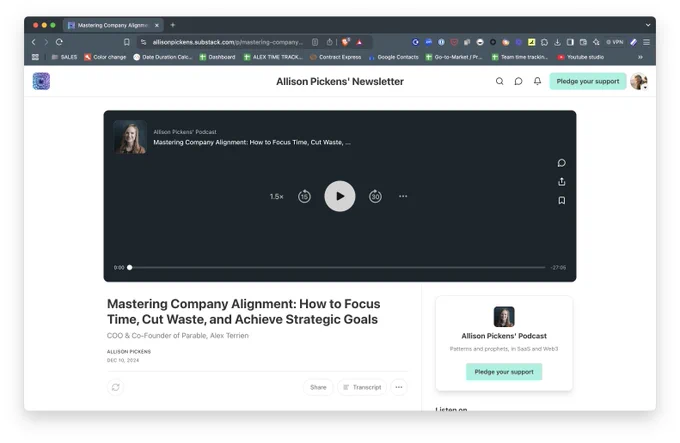Click the newsletter logo icon
680x443 pixels.
tap(41, 81)
